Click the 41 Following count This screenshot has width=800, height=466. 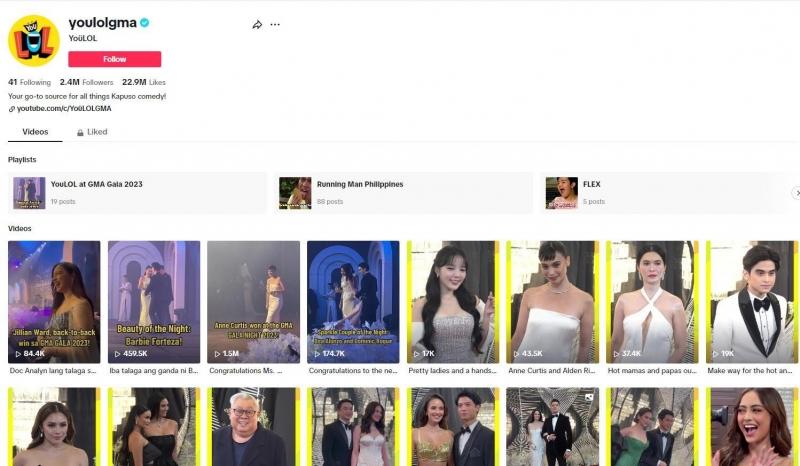(x=29, y=82)
